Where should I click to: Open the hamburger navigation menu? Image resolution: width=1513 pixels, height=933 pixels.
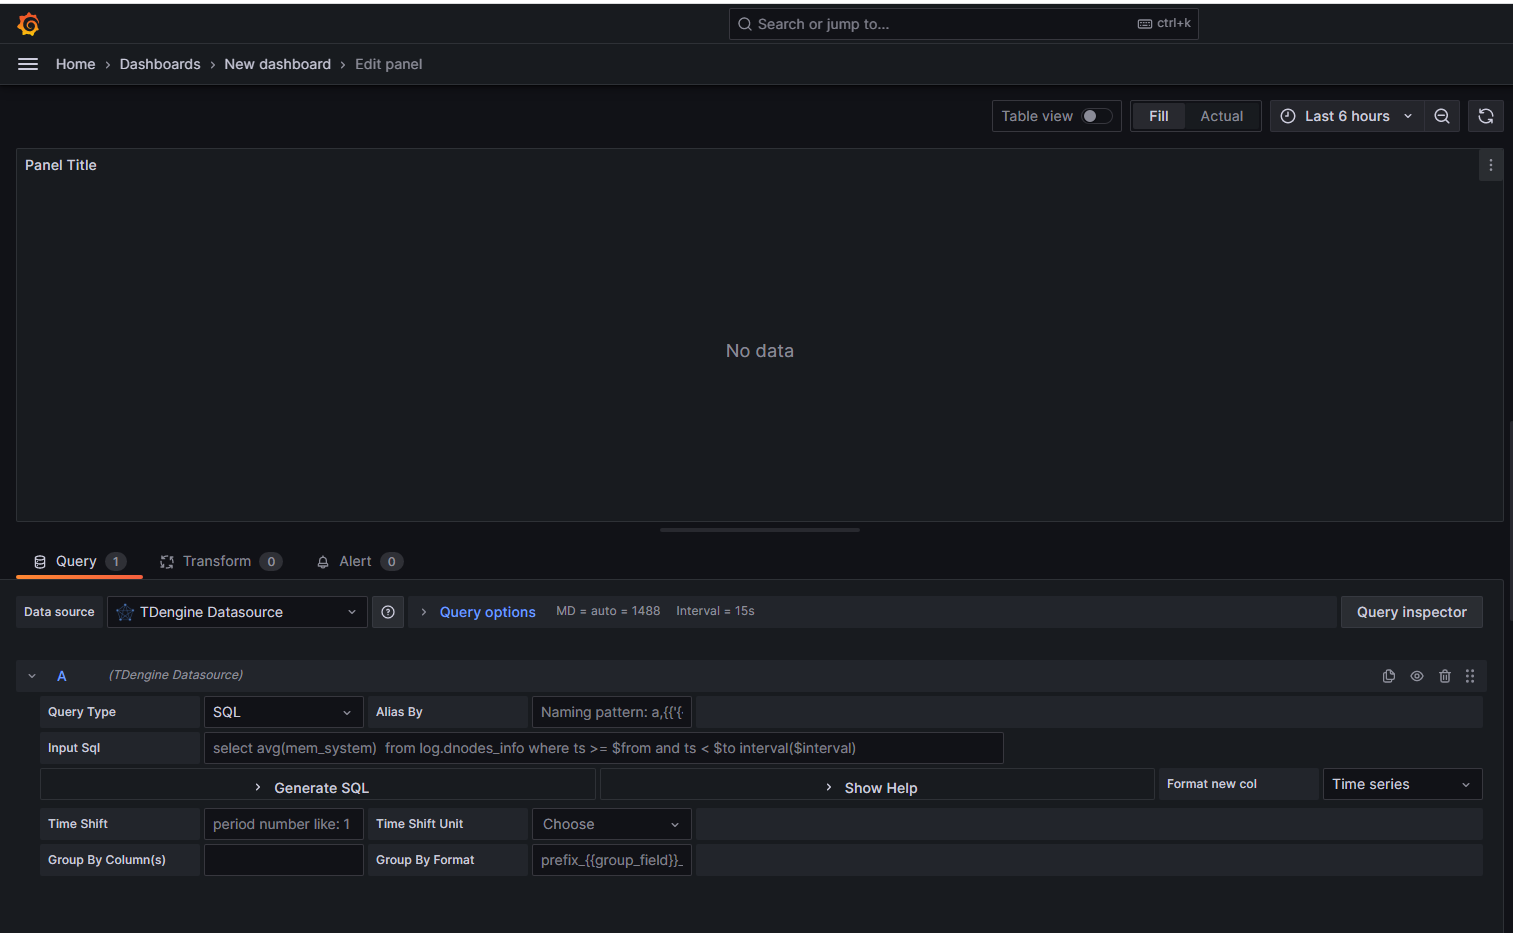(28, 64)
